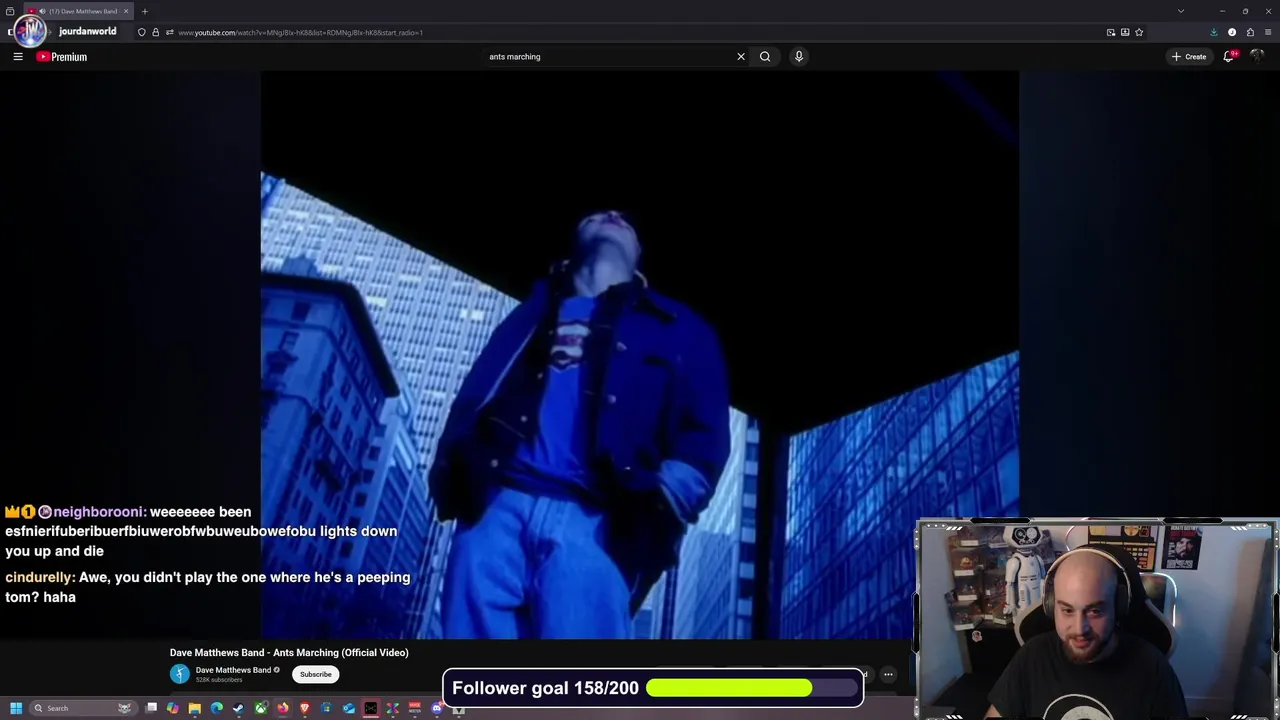The height and width of the screenshot is (720, 1280).
Task: Click the Ants Marching video title
Action: [289, 653]
